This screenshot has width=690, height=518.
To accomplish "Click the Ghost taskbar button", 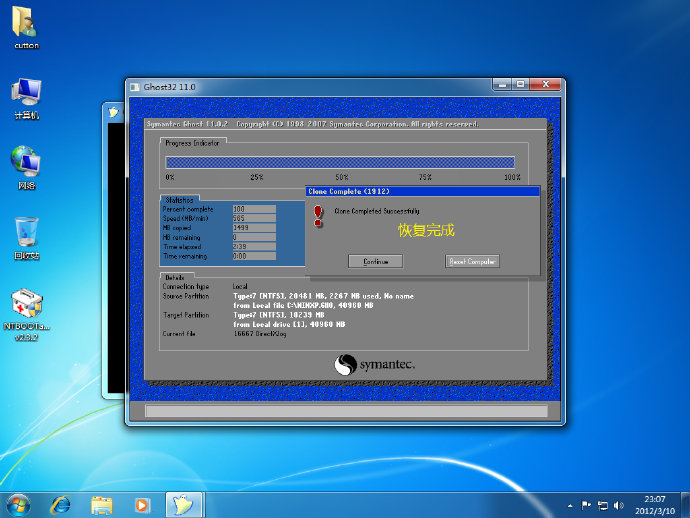I will tap(184, 505).
